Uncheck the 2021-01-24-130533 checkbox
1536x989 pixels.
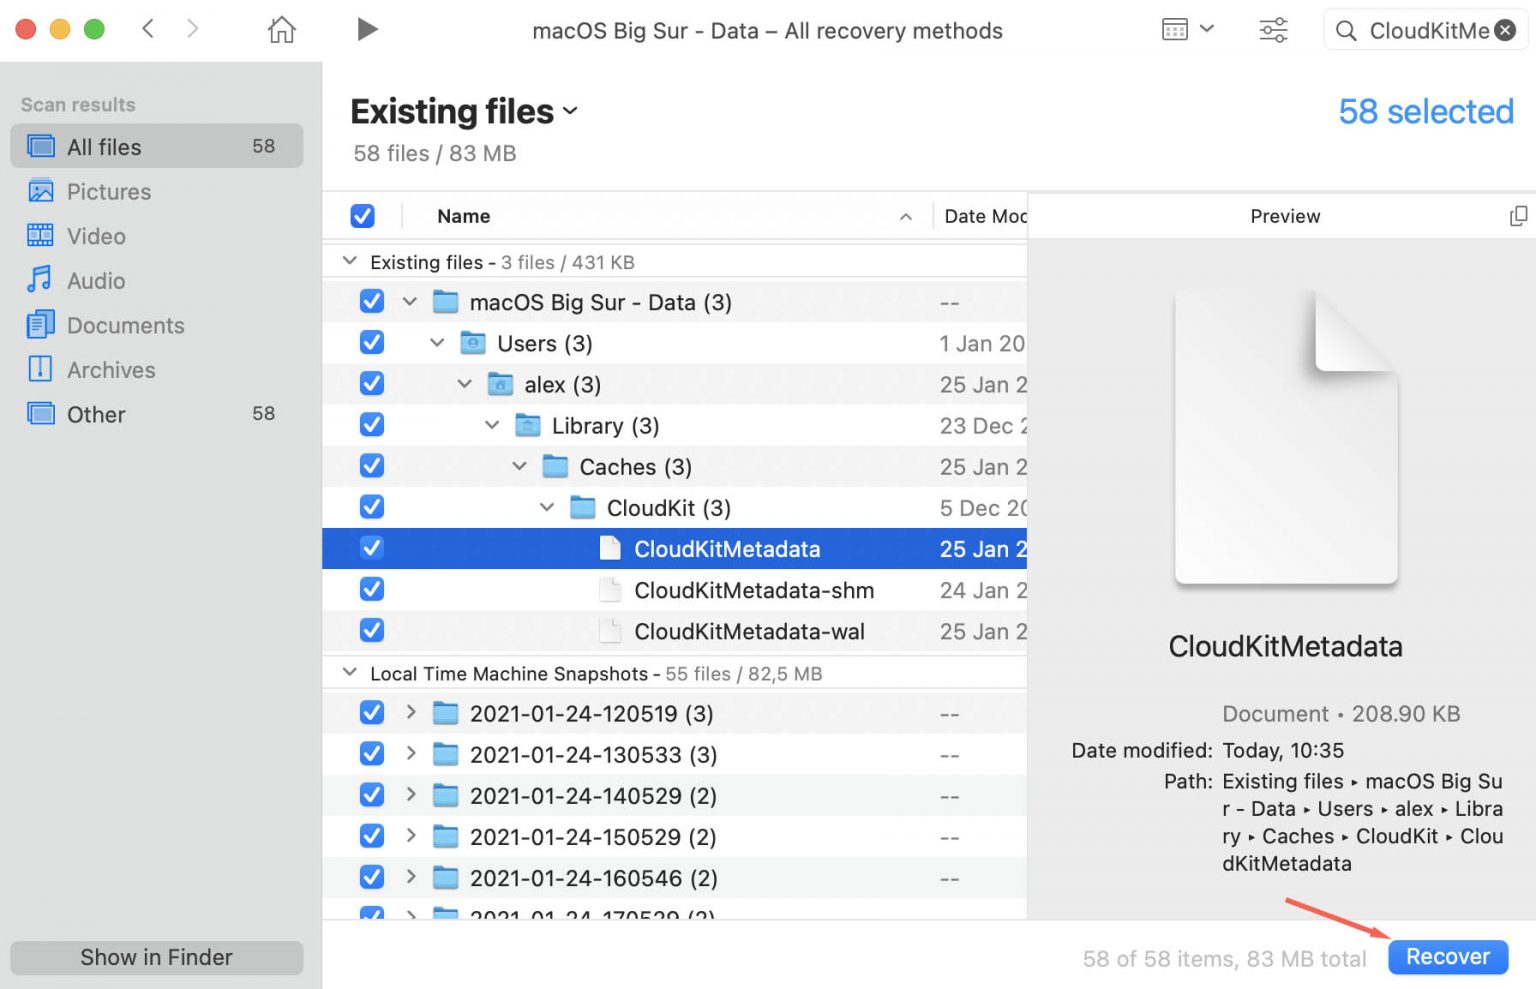[x=371, y=753]
